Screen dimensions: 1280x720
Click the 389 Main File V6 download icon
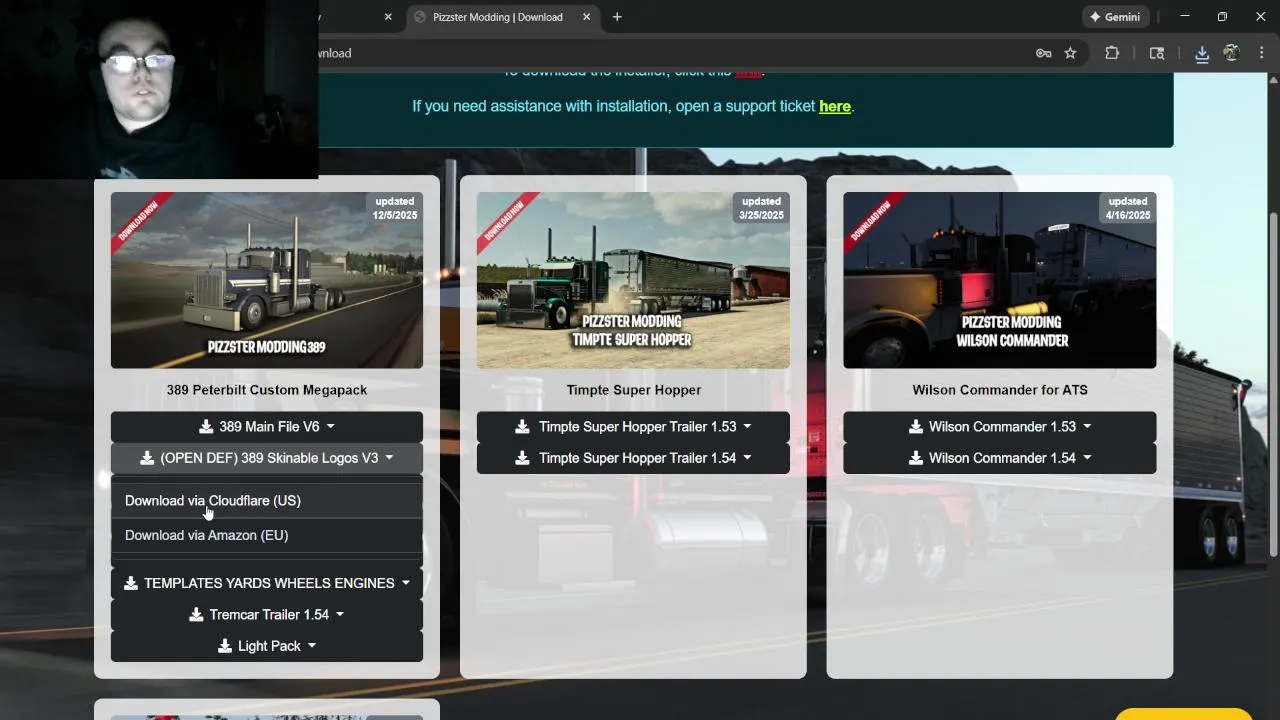[206, 427]
